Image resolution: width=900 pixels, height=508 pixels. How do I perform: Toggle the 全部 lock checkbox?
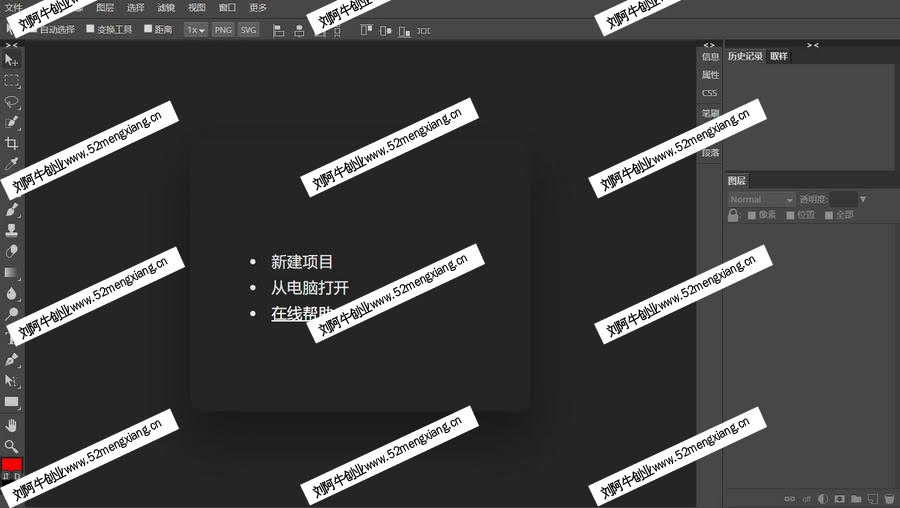[x=829, y=215]
